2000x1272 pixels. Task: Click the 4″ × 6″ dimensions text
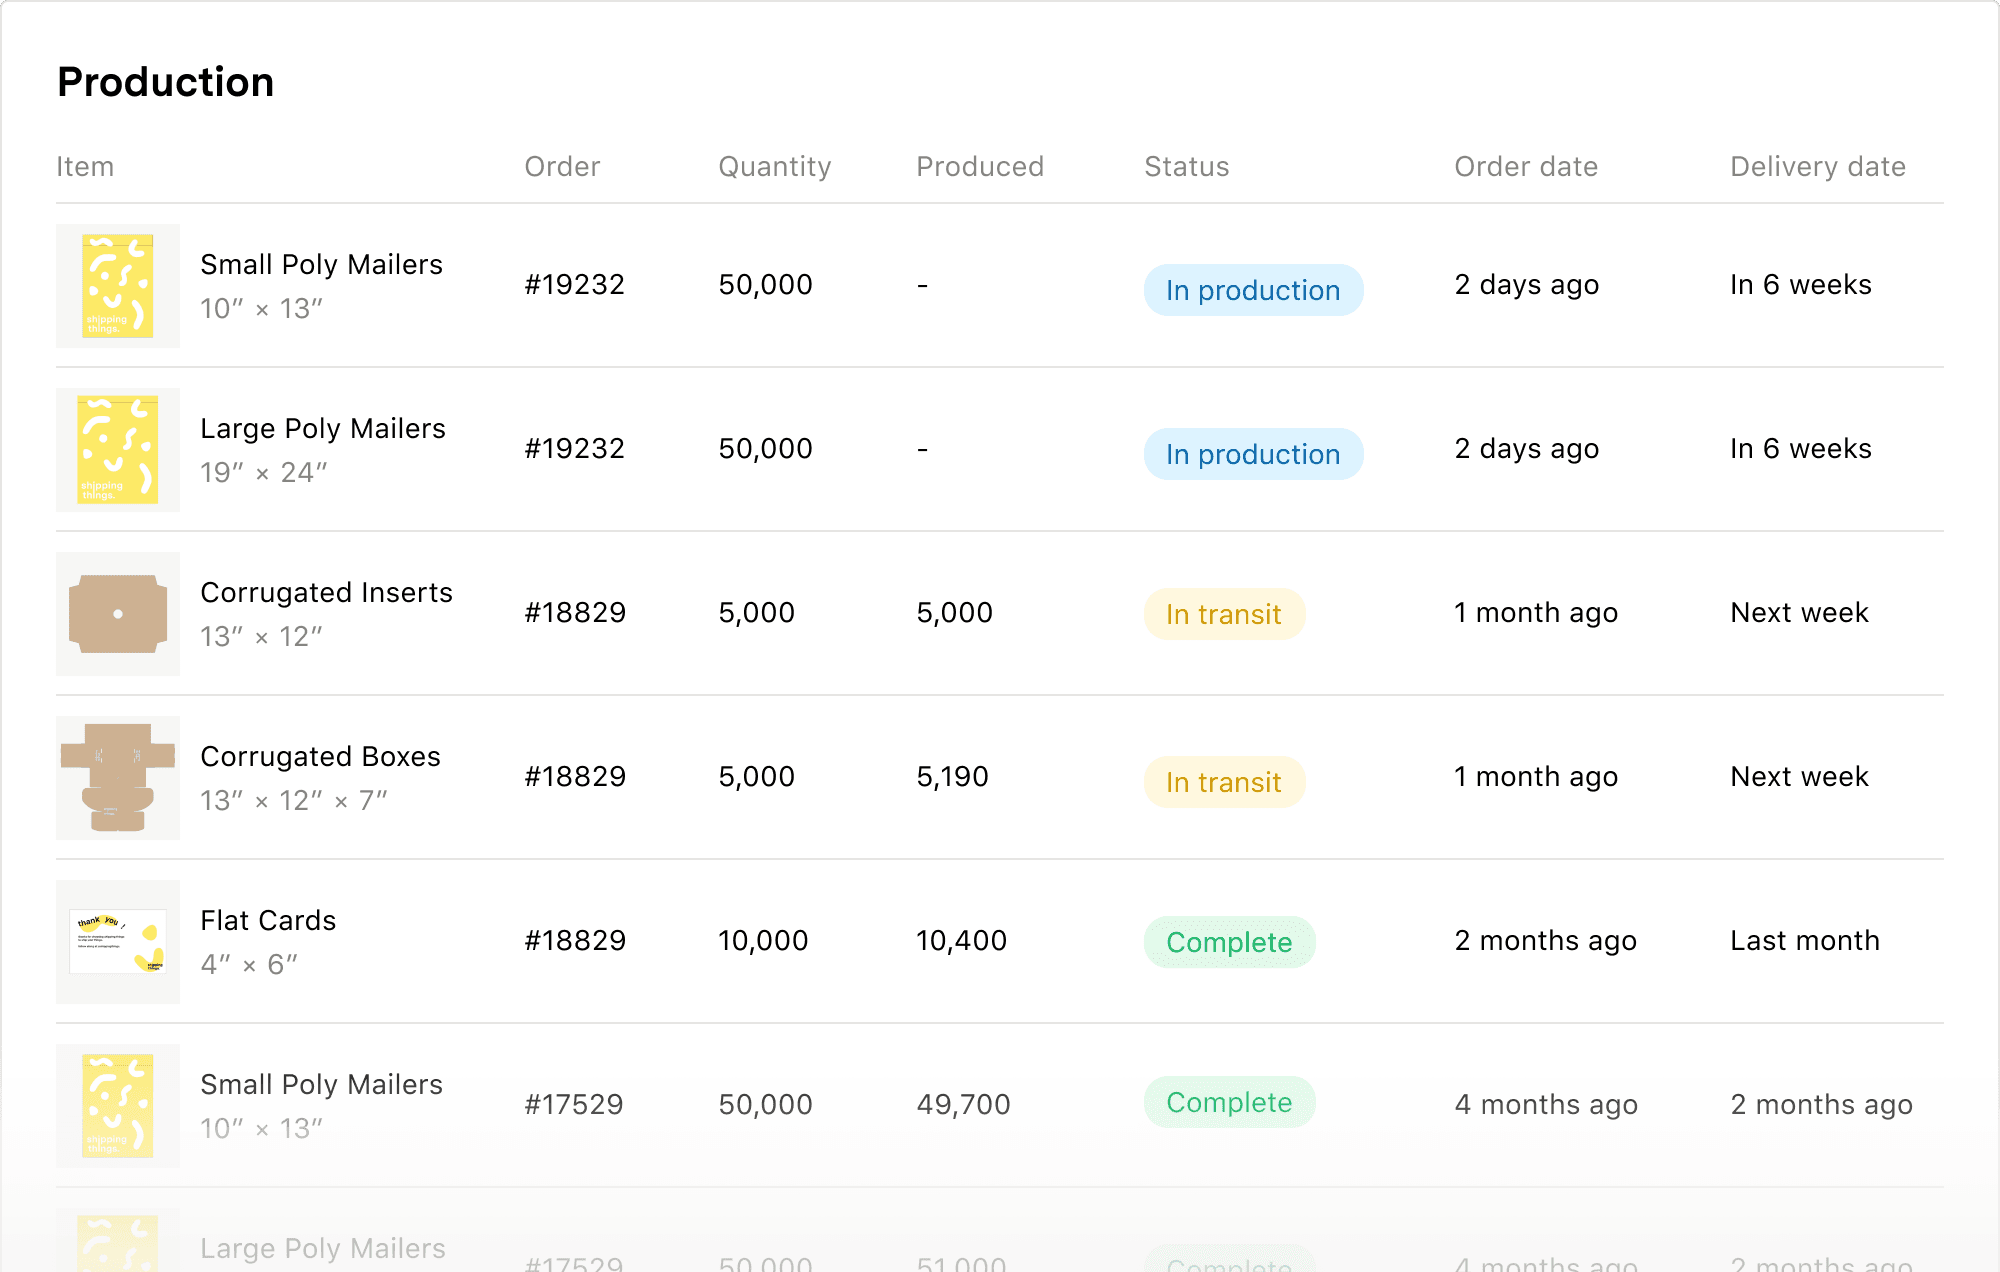249,964
